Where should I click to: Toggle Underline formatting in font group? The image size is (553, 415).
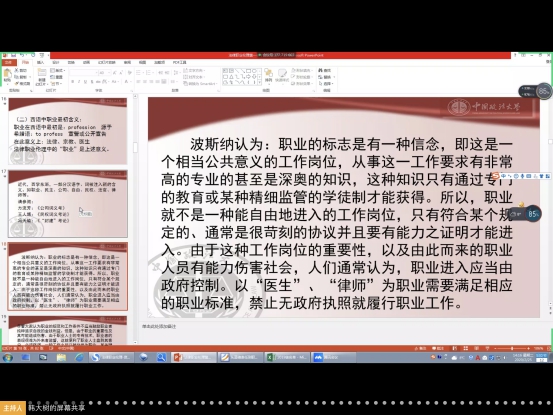tap(85, 82)
